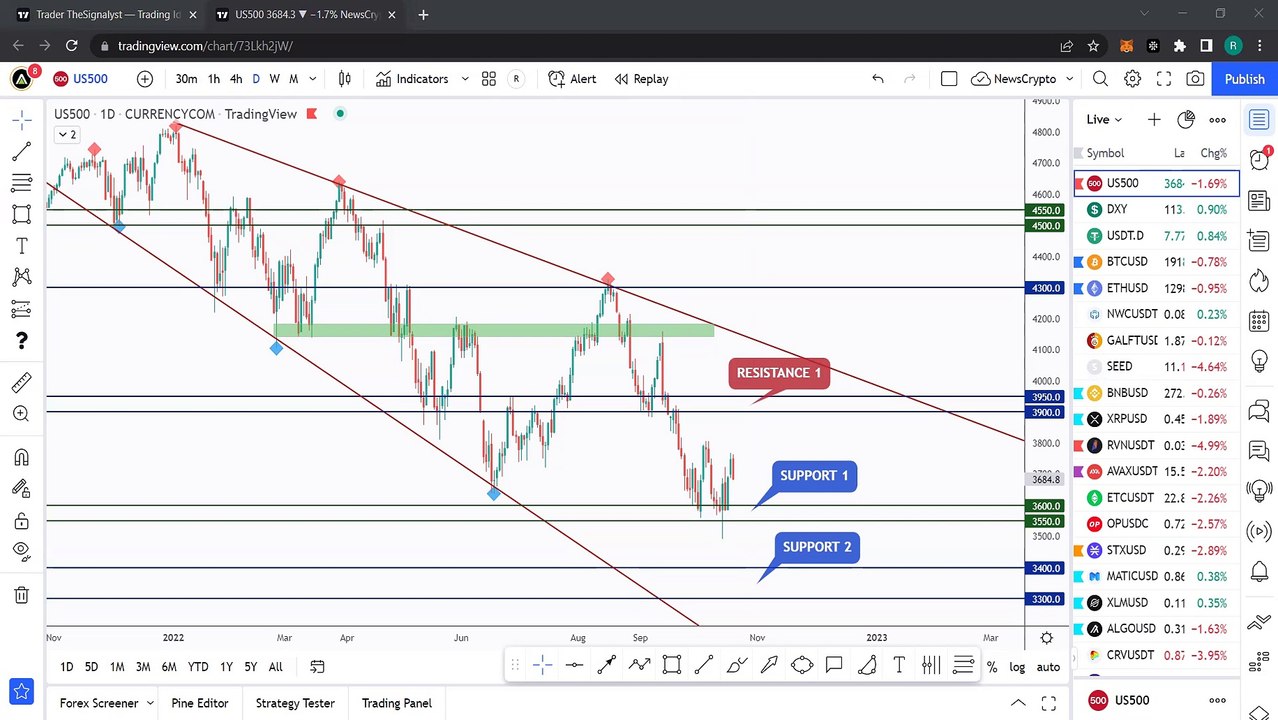Toggle magnet mode in left toolbar
Image resolution: width=1278 pixels, height=720 pixels.
21,457
